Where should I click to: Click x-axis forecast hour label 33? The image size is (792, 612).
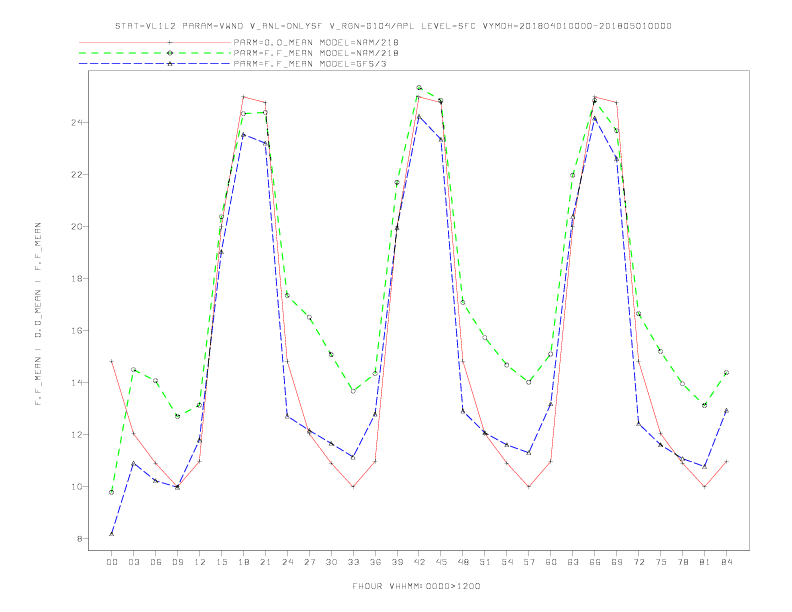point(353,562)
